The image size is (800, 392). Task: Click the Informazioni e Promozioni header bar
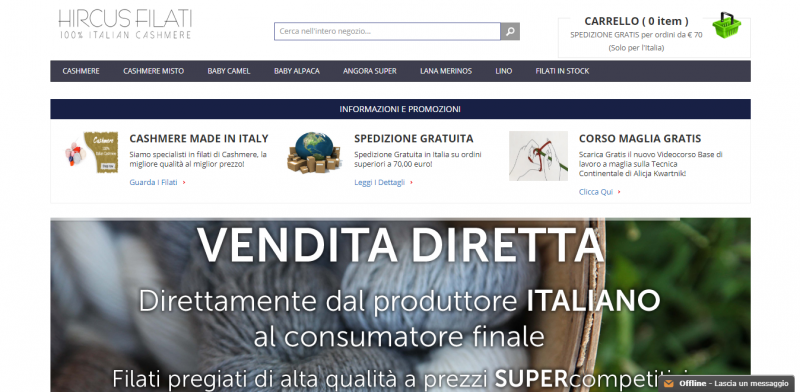click(x=401, y=109)
